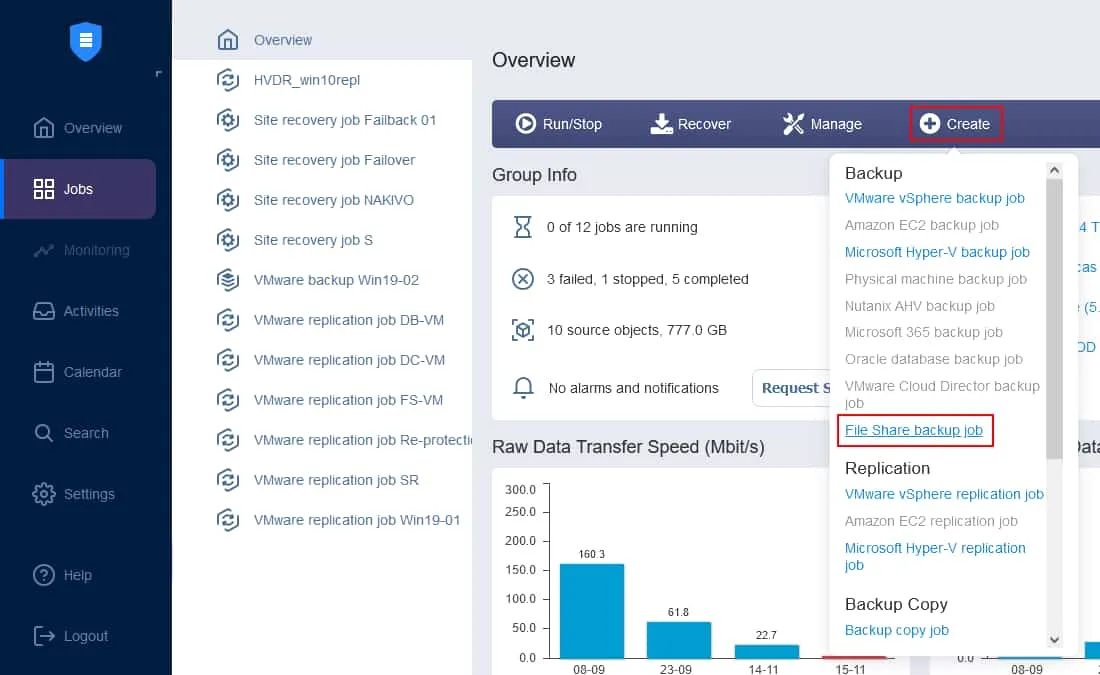Click the Logout icon in sidebar
The height and width of the screenshot is (675, 1100).
[x=44, y=636]
